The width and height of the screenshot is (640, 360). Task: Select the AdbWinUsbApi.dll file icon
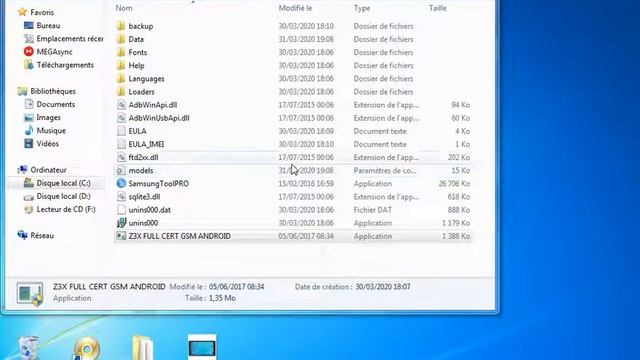pyautogui.click(x=121, y=118)
